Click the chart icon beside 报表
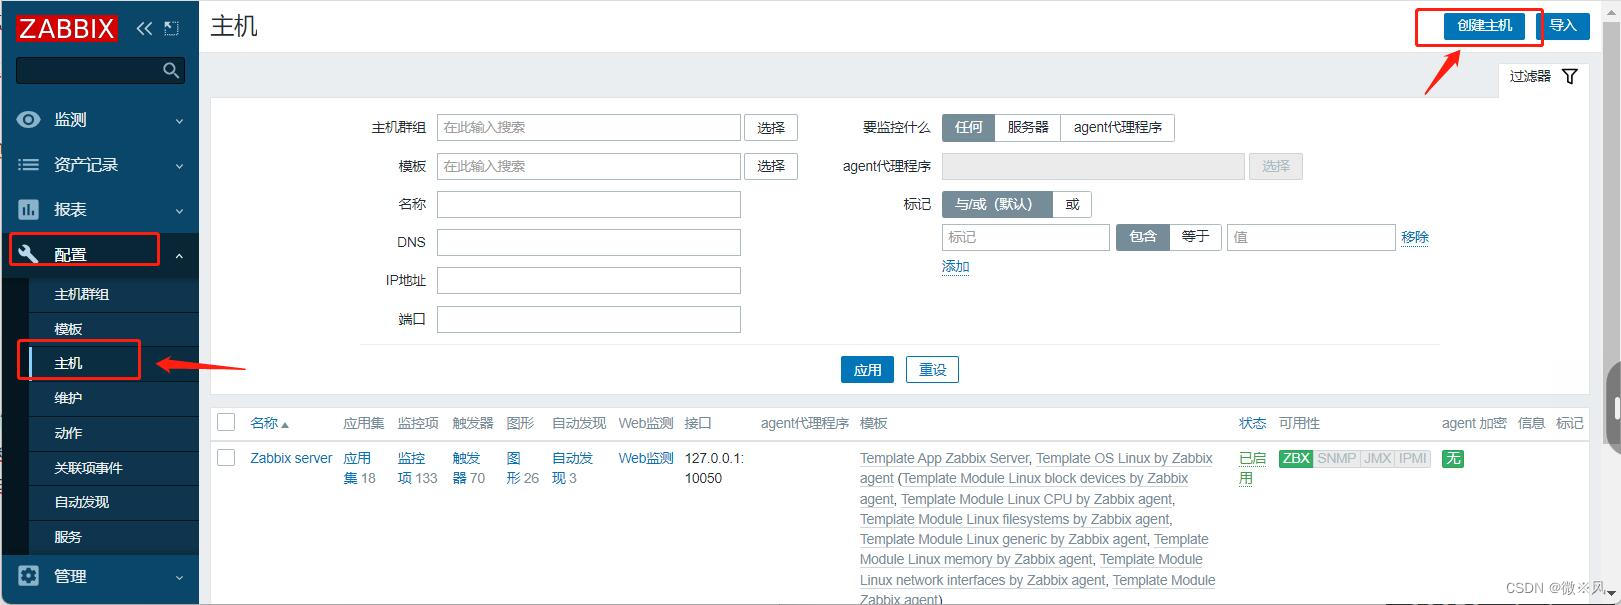This screenshot has height=605, width=1621. point(28,210)
